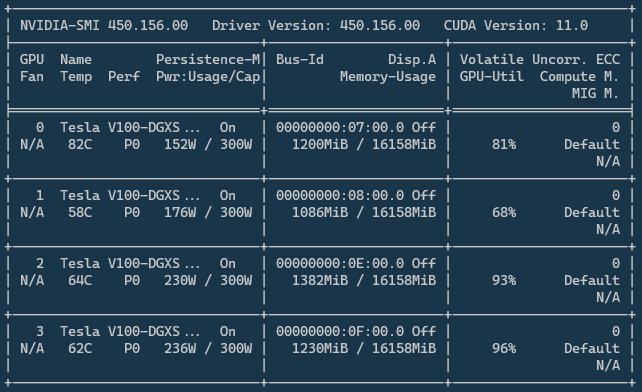Click the 1200MiB / 16158MiB memory usage

click(x=364, y=145)
